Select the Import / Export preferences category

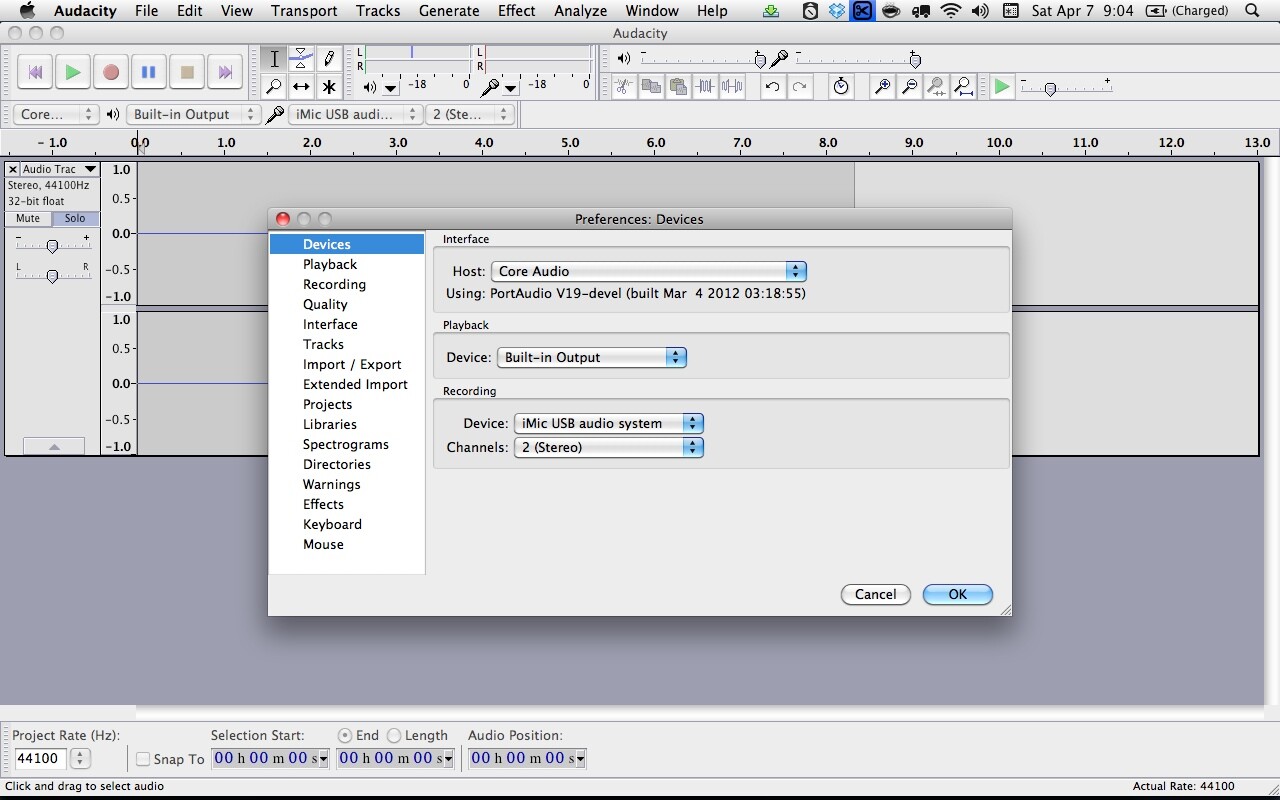(352, 364)
